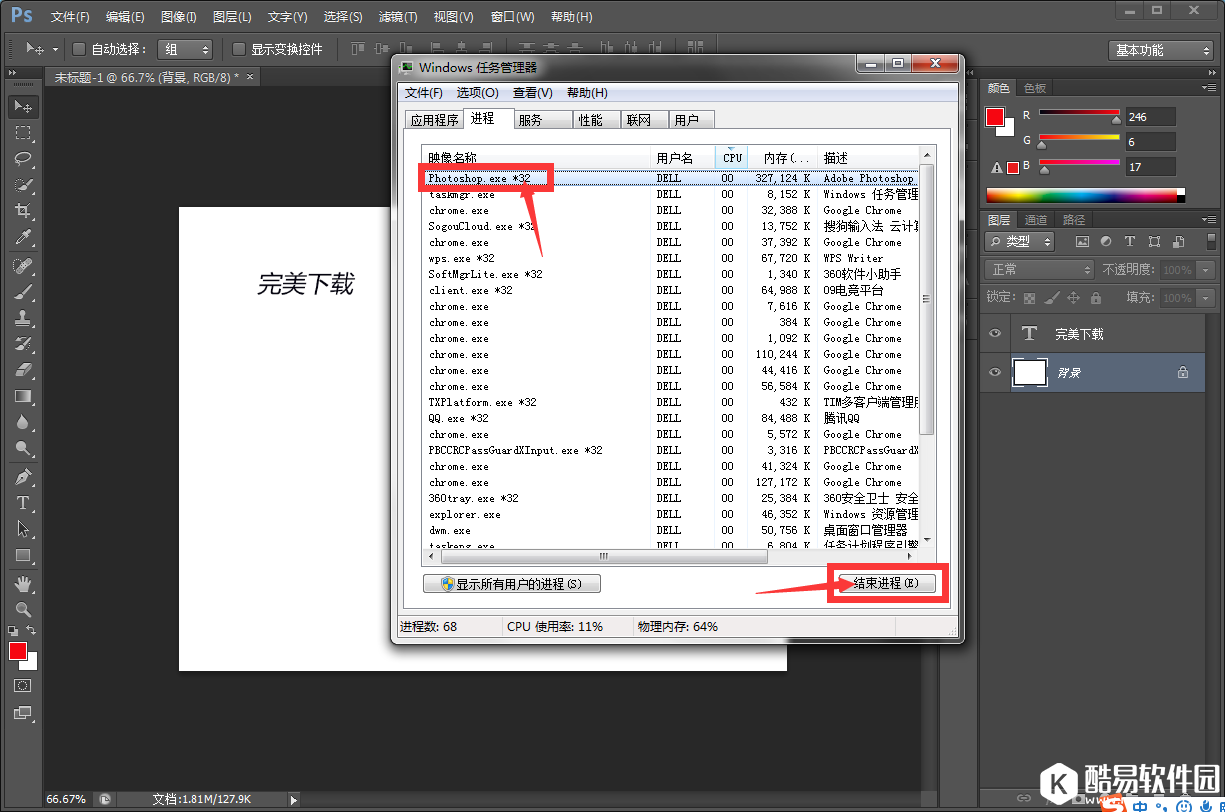Click the 结束进程(E) button
The height and width of the screenshot is (812, 1225).
[884, 583]
